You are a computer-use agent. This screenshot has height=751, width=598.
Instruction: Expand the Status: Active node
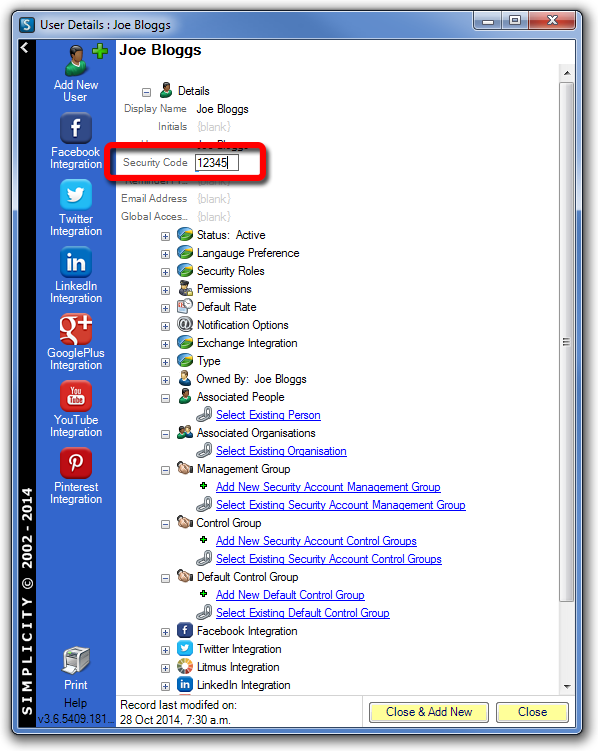point(165,236)
